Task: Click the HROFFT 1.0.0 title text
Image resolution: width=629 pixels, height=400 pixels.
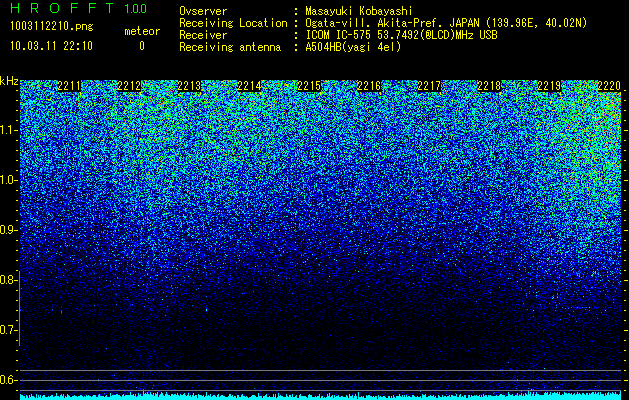Action: point(78,8)
